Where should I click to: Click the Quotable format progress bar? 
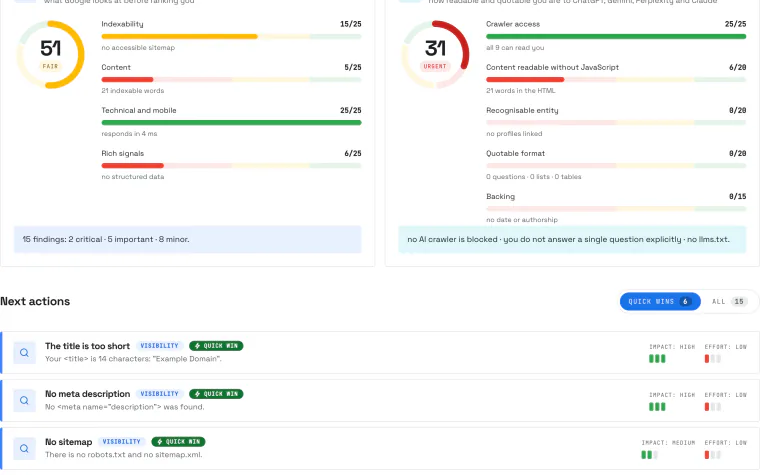point(616,166)
